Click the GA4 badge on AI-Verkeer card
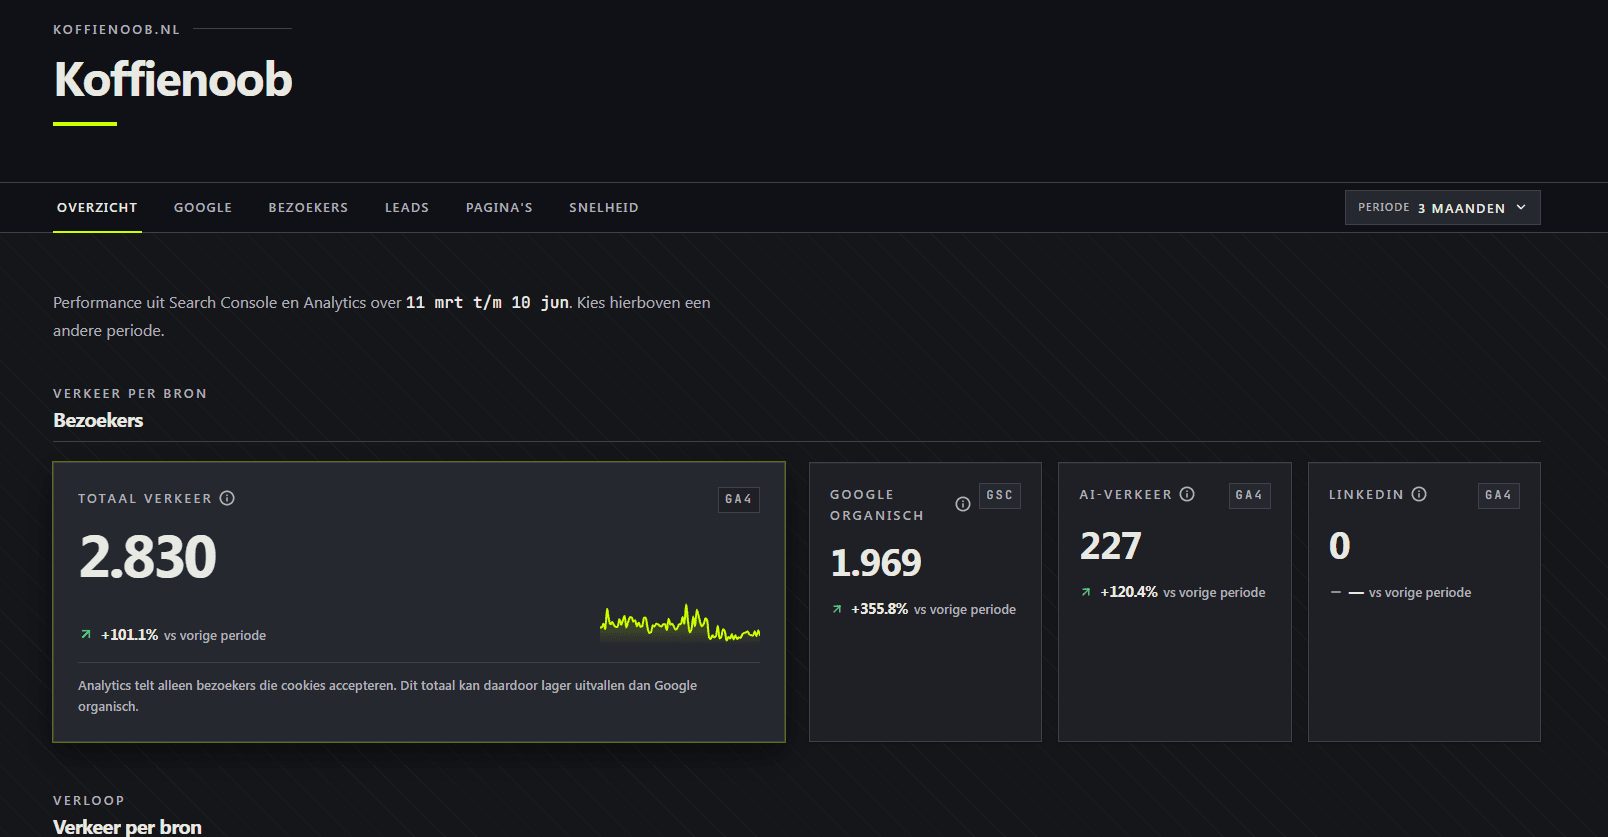 1249,495
